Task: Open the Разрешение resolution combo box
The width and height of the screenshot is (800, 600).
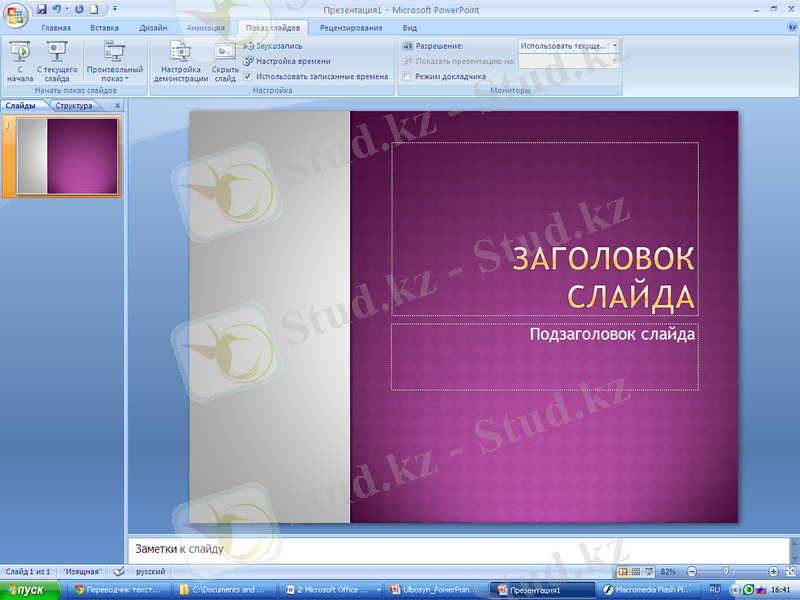Action: pos(569,46)
